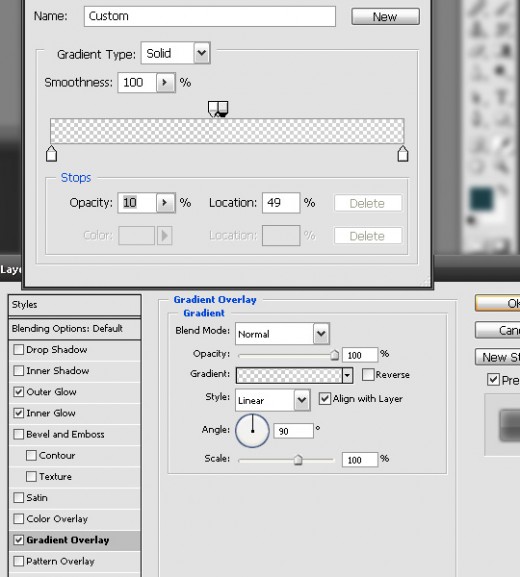Image resolution: width=520 pixels, height=577 pixels.
Task: Enable the Contour checkbox
Action: point(31,455)
